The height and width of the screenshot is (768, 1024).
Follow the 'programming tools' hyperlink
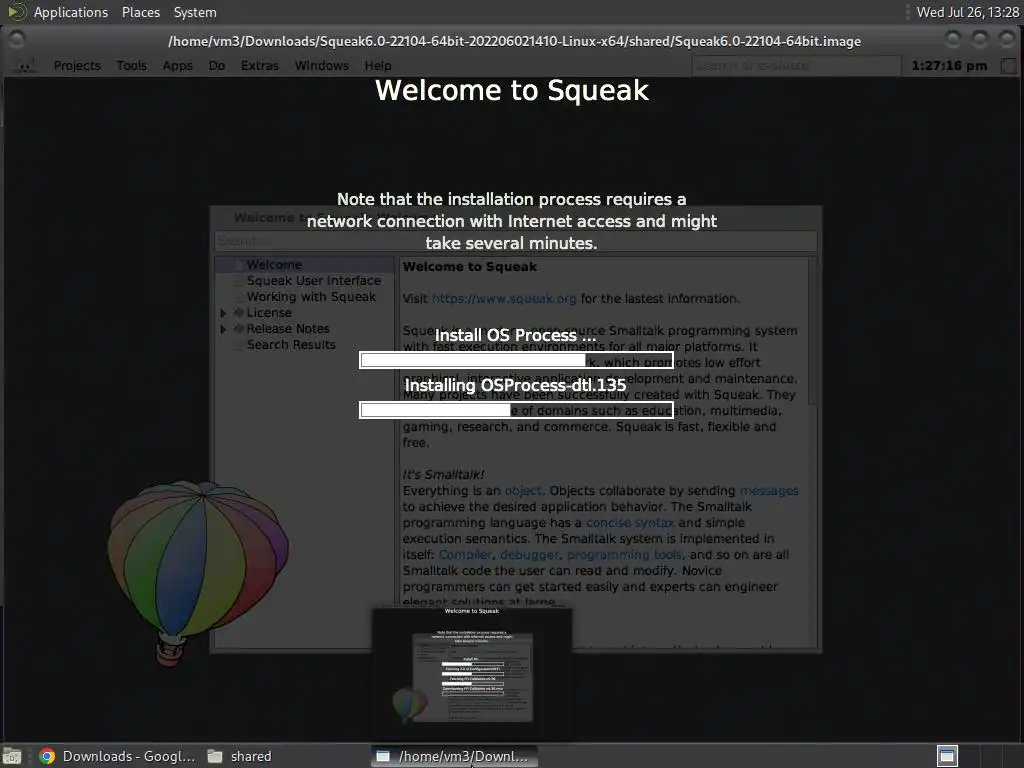click(x=624, y=555)
